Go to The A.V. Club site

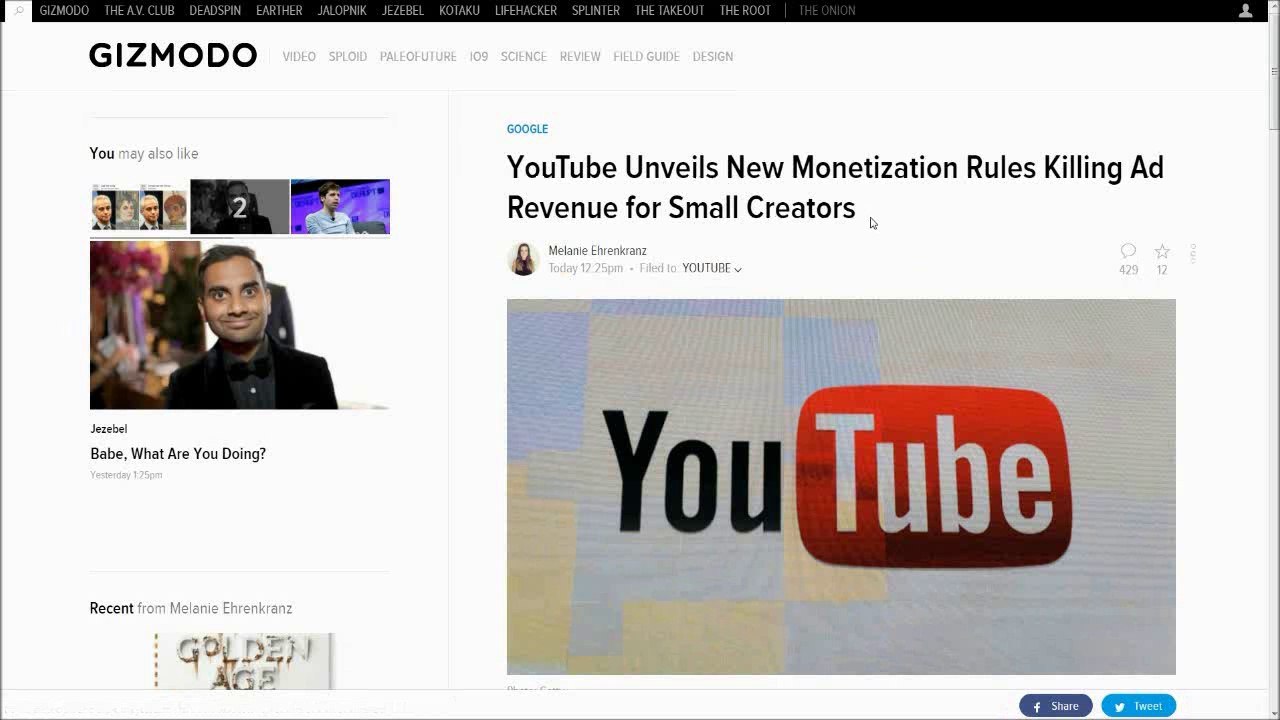[x=139, y=10]
